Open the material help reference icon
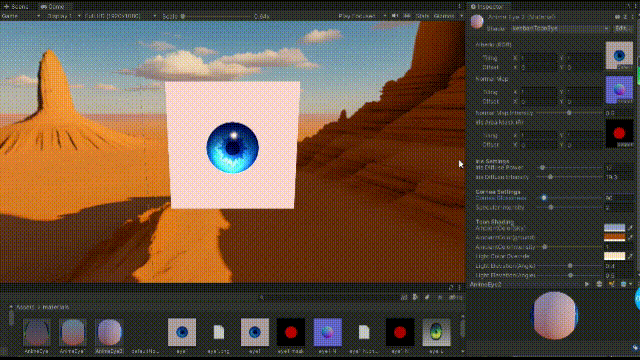This screenshot has width=640, height=360. click(x=617, y=17)
